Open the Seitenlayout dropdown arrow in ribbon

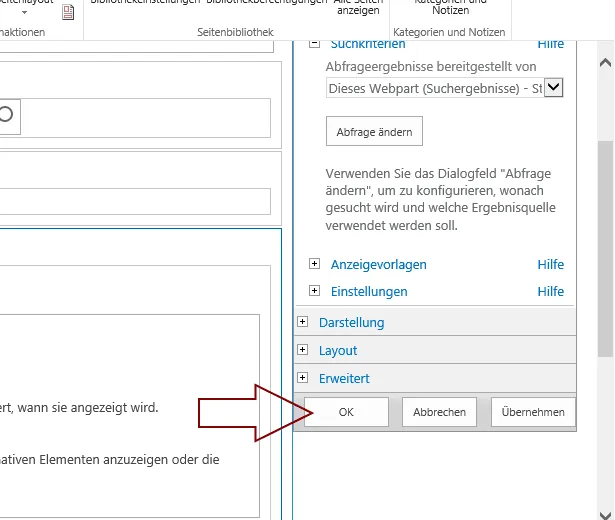pyautogui.click(x=24, y=13)
